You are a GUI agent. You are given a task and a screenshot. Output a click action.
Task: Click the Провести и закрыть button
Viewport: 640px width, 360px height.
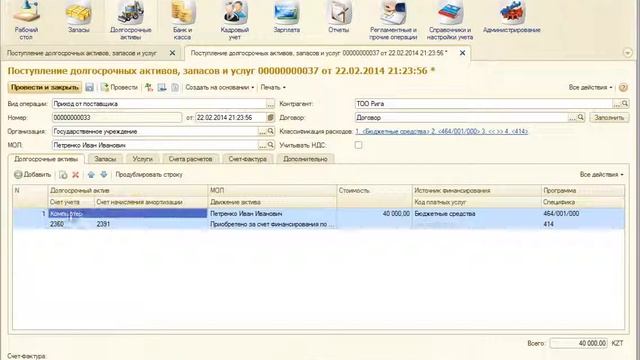click(x=44, y=87)
